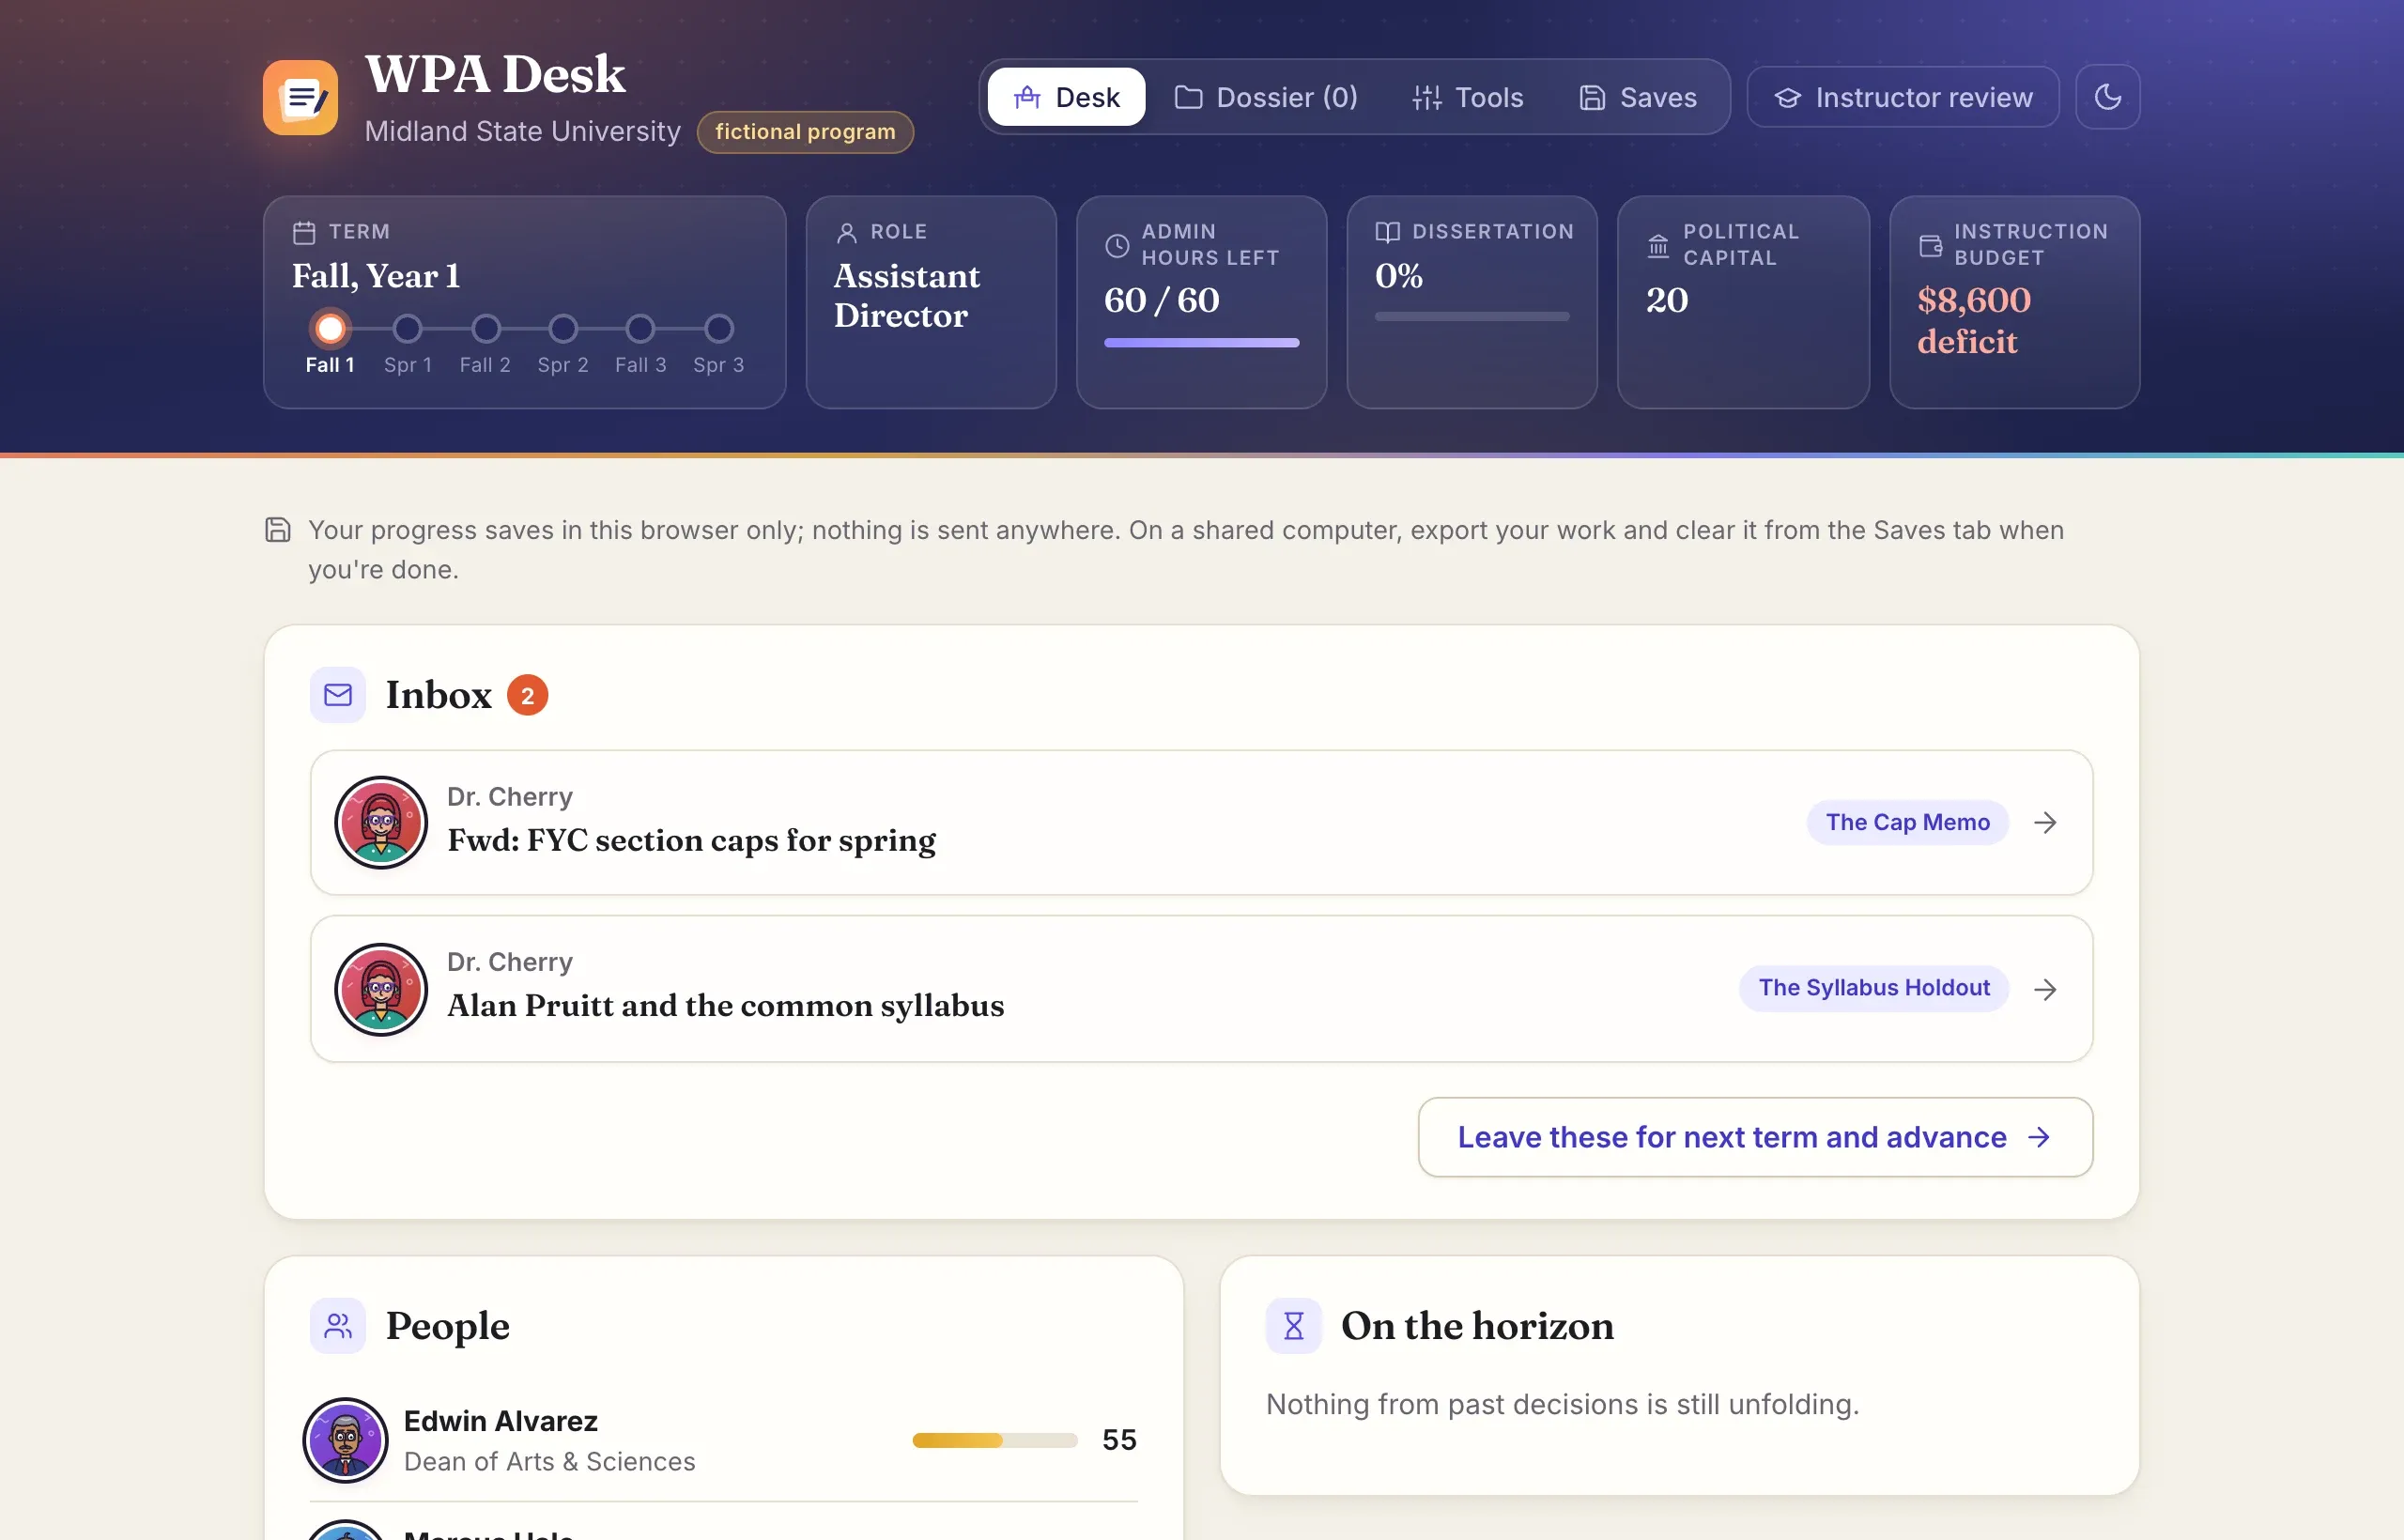
Task: Click the book icon beside Dissertation
Action: pyautogui.click(x=1387, y=232)
